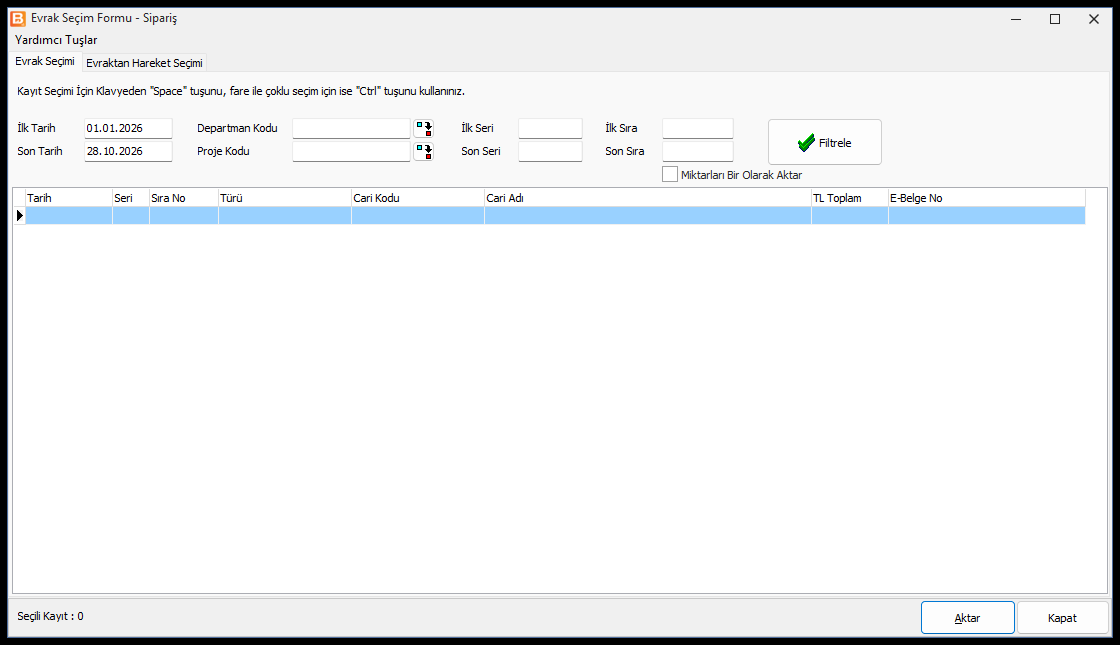
Task: Switch to the Evrak Seçimi tab
Action: (x=45, y=61)
